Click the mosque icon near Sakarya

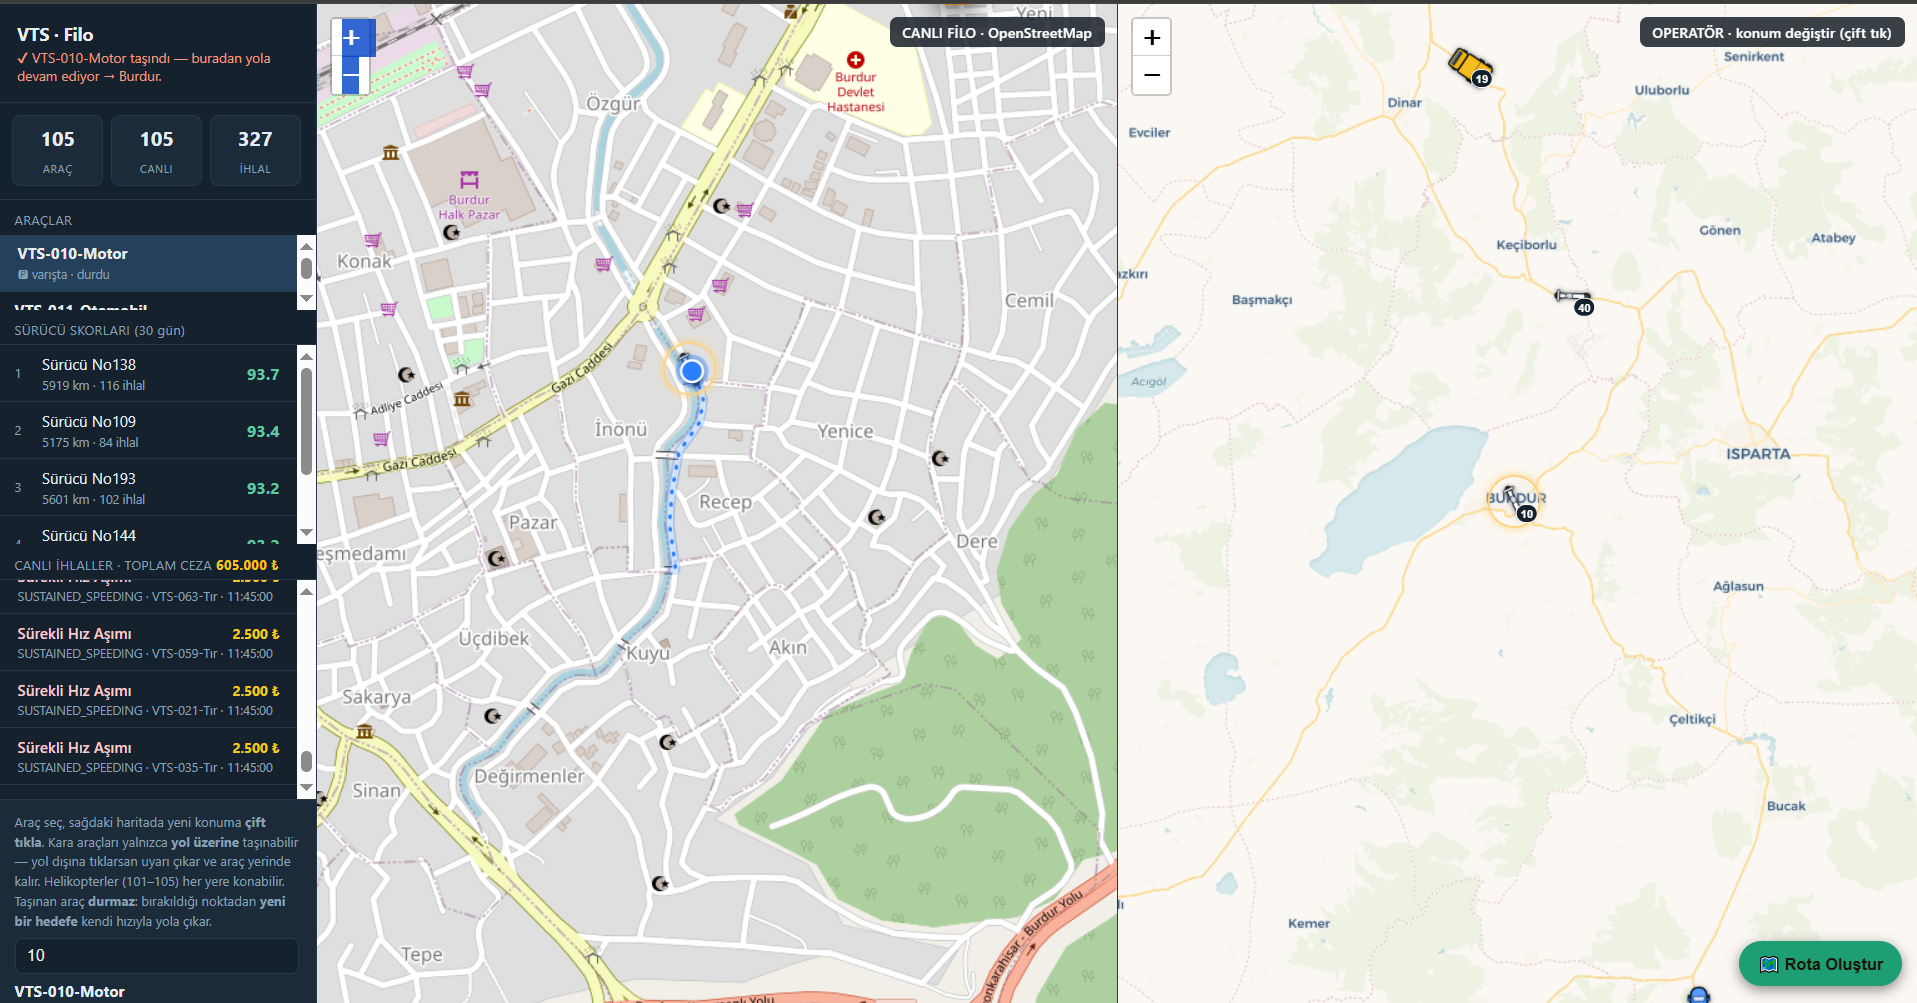click(x=493, y=716)
